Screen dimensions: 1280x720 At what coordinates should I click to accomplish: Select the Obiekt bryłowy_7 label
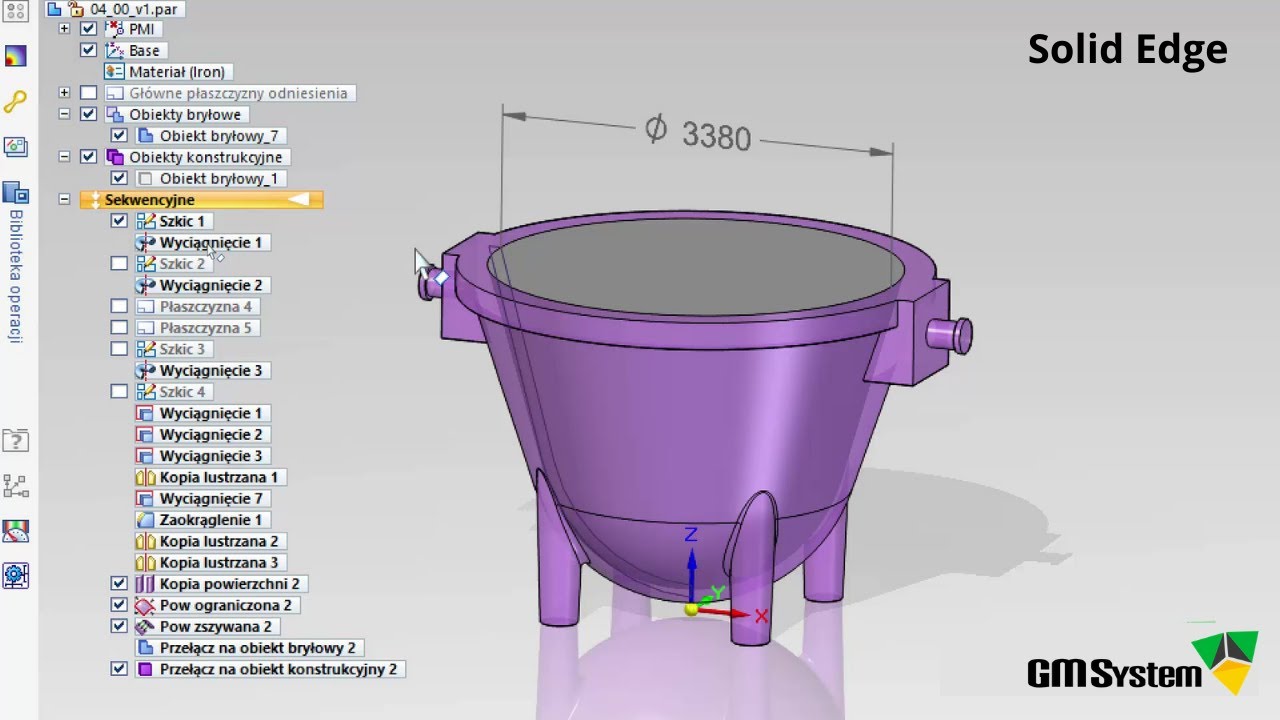pos(219,136)
